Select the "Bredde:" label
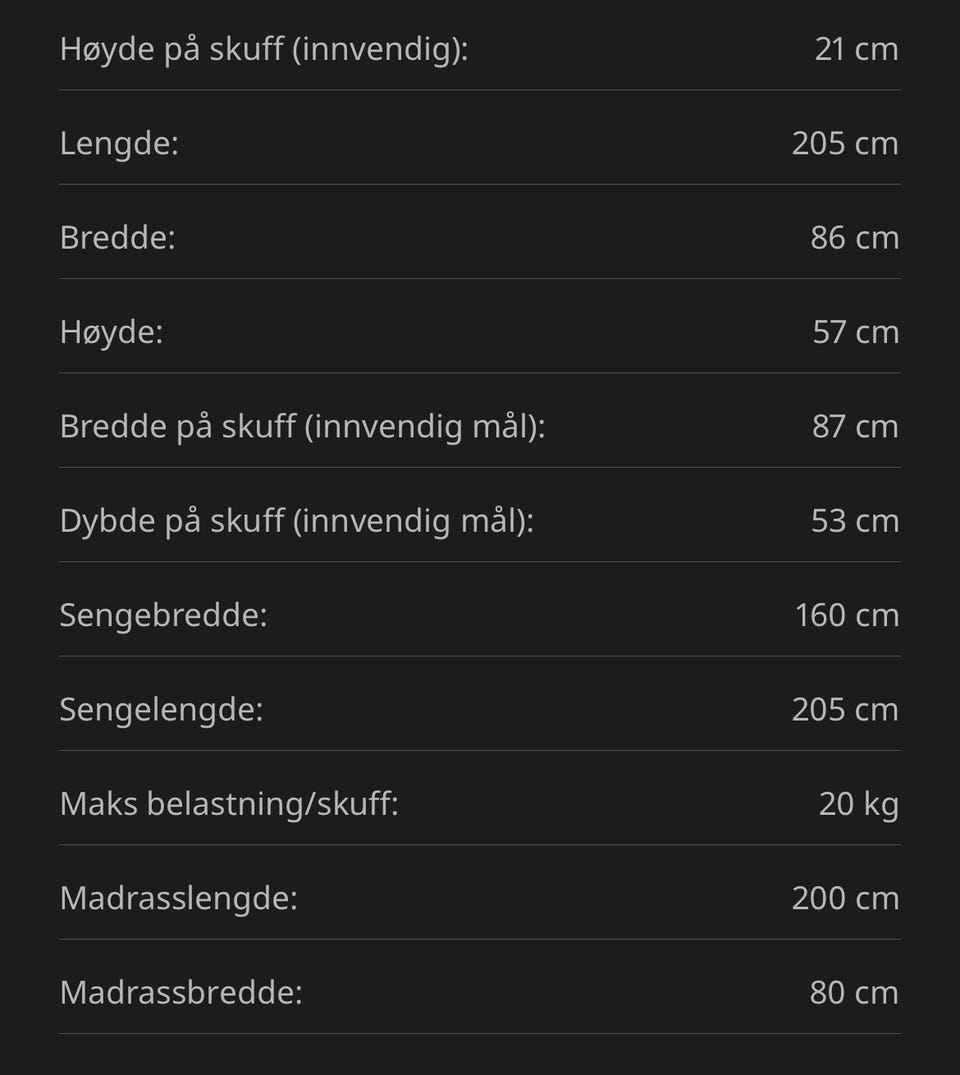The height and width of the screenshot is (1075, 960). (118, 238)
